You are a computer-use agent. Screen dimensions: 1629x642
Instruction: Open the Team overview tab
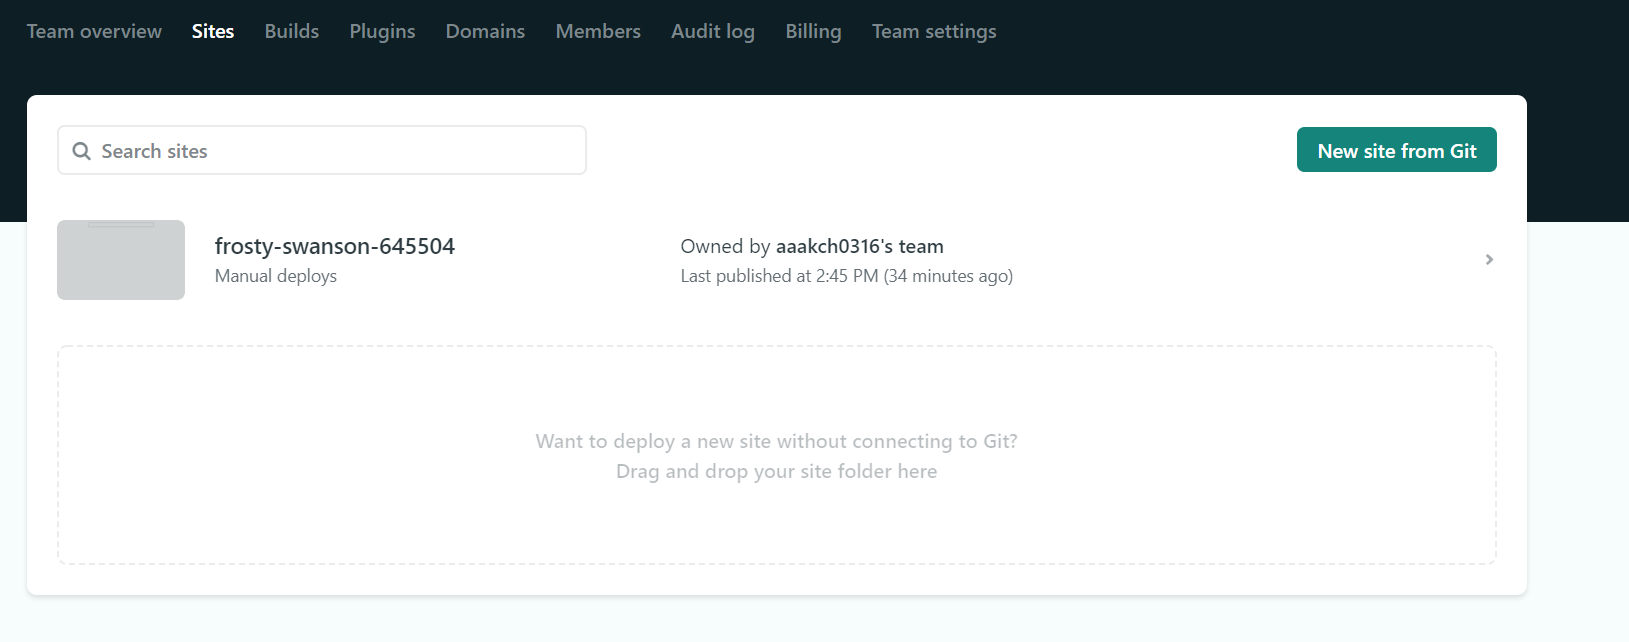[x=94, y=31]
